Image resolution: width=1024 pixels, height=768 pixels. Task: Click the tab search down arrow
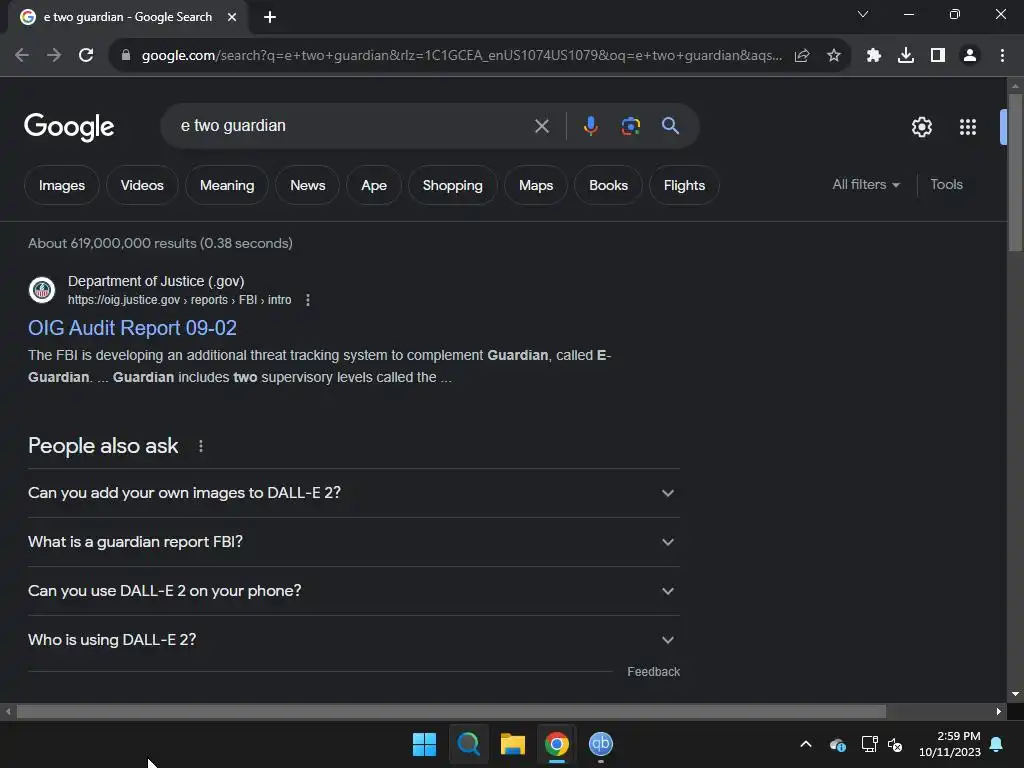863,14
